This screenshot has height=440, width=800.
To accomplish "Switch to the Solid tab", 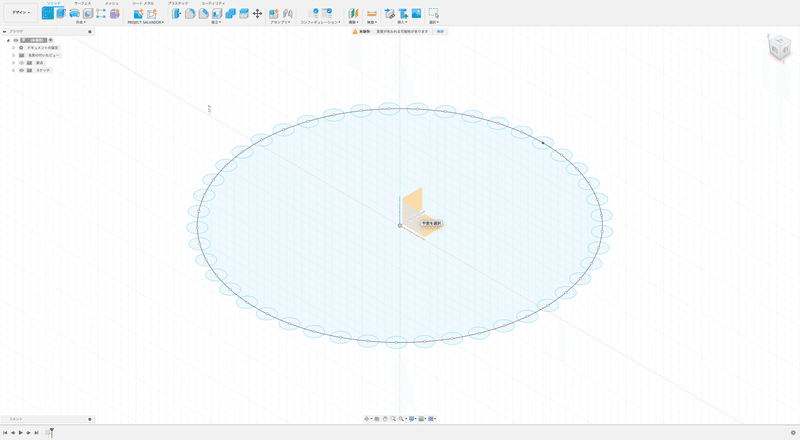I will (x=54, y=3).
